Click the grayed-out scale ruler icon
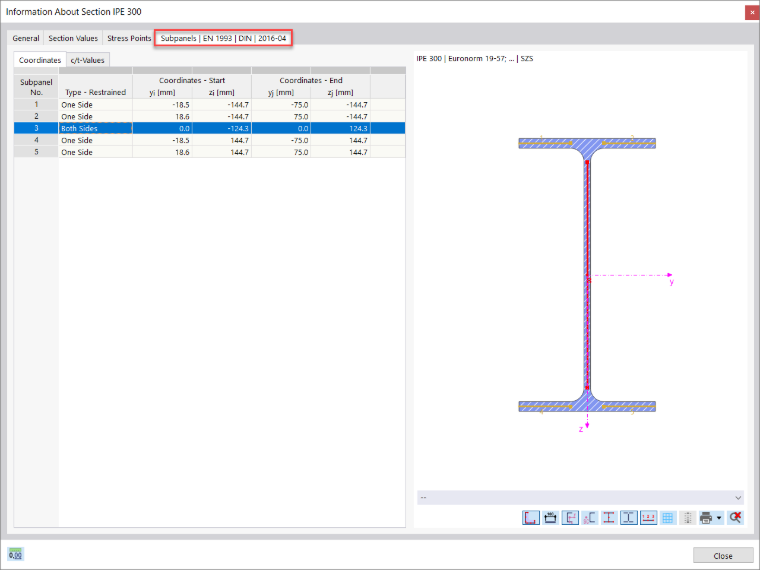Viewport: 760px width, 570px height. [687, 518]
